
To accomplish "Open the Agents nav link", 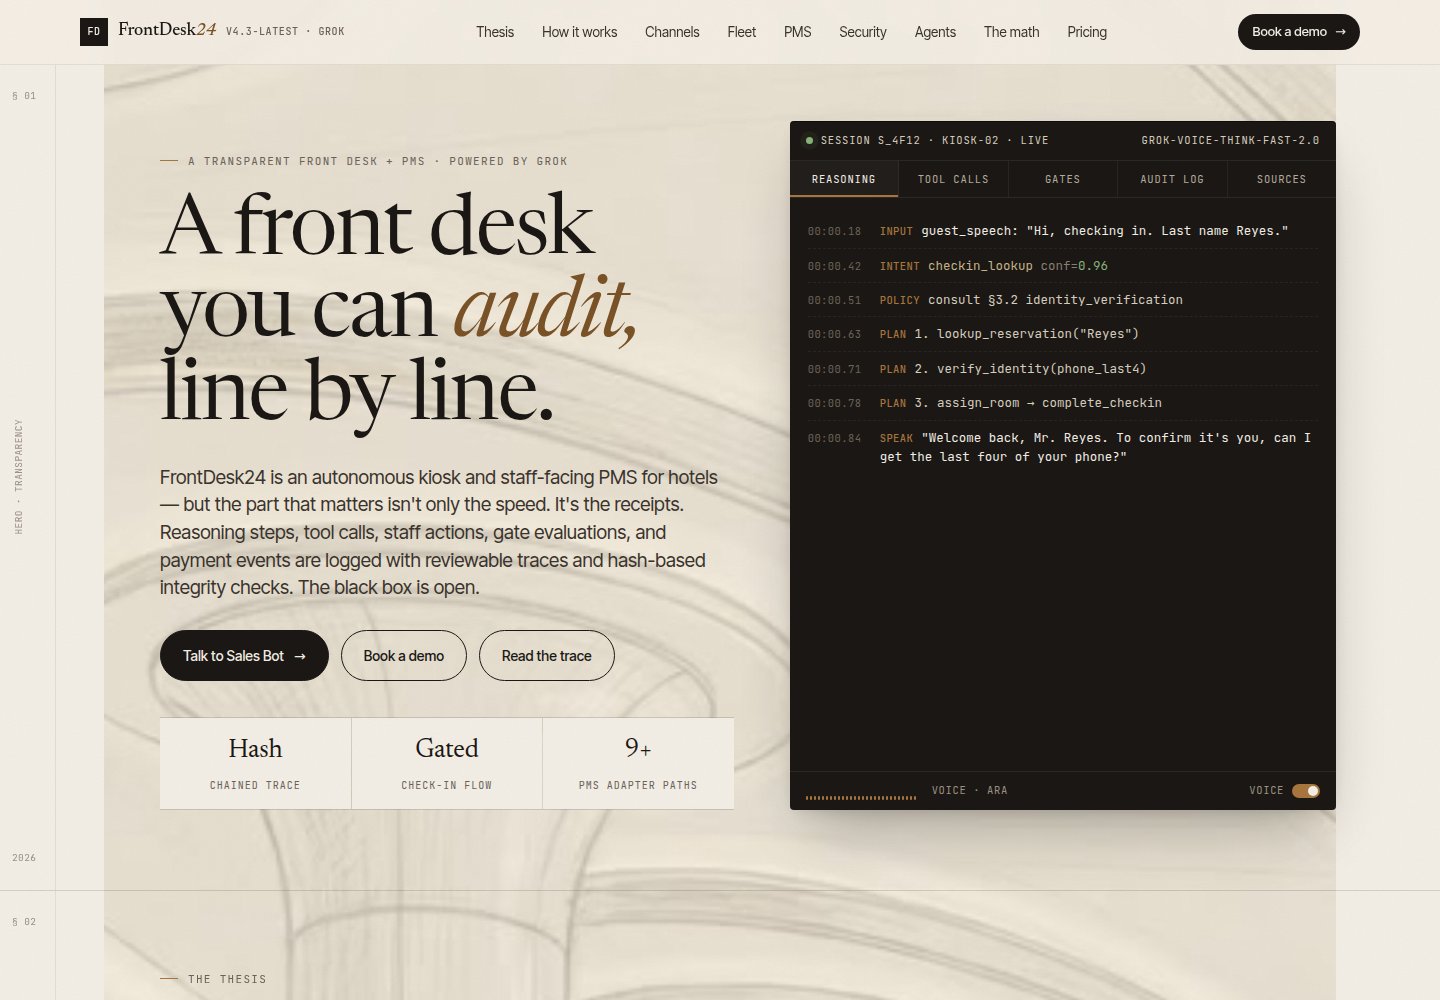I will pyautogui.click(x=935, y=32).
